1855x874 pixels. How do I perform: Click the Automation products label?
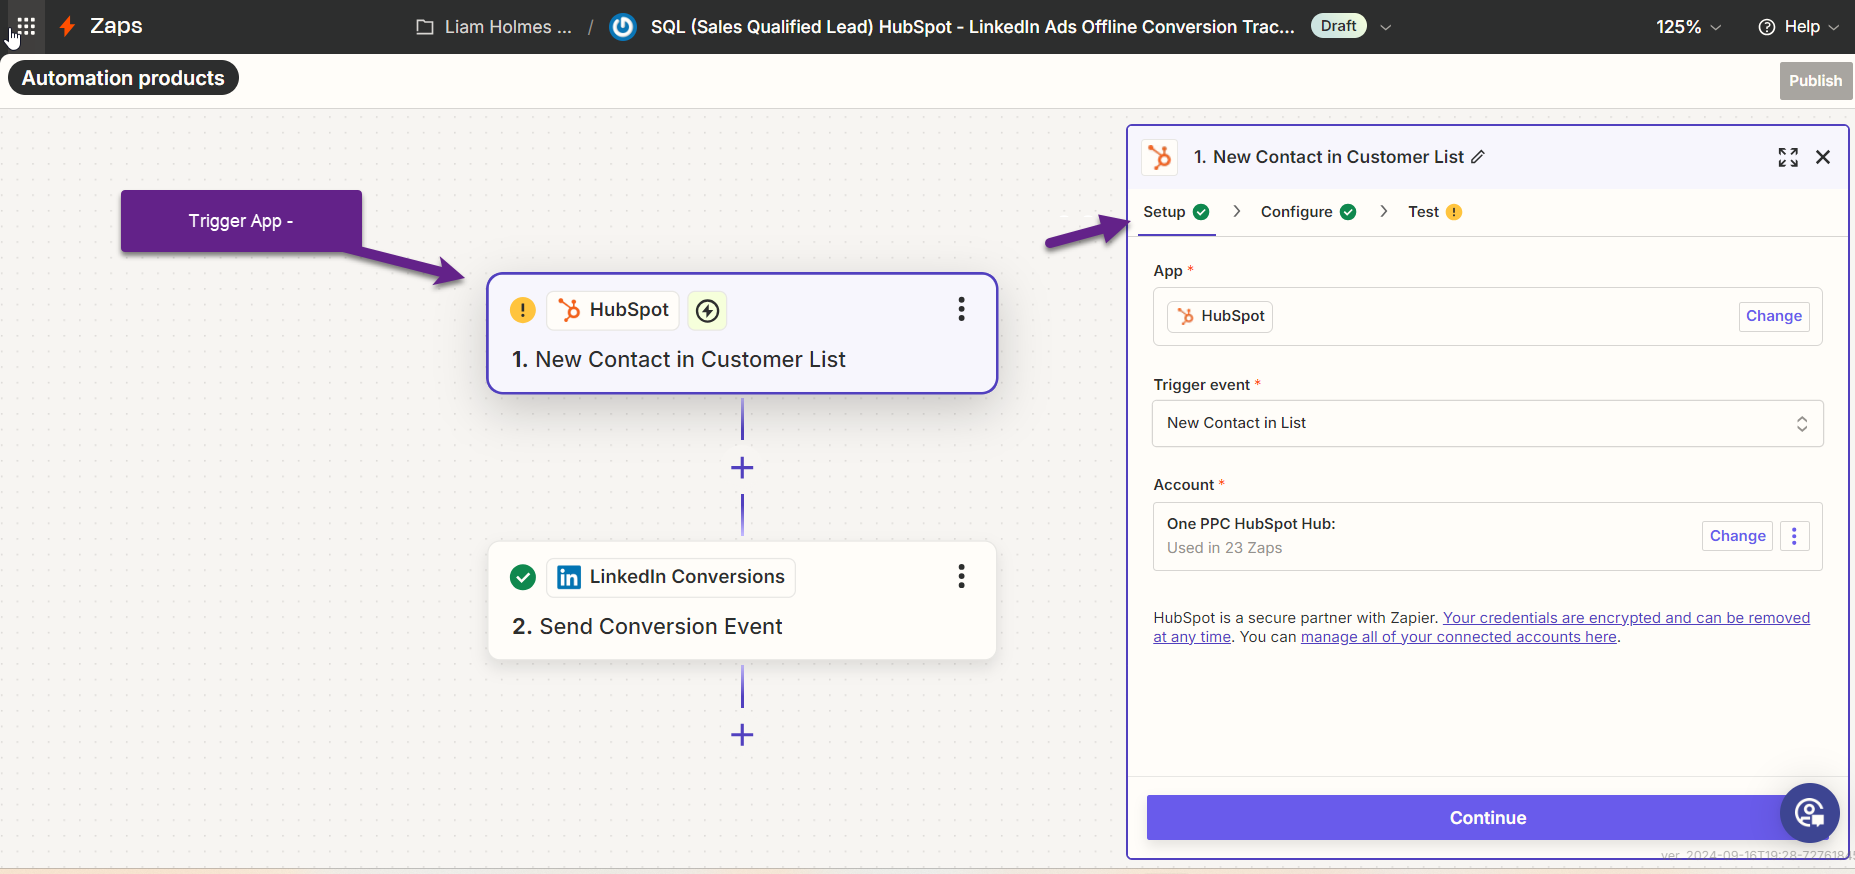pos(123,78)
